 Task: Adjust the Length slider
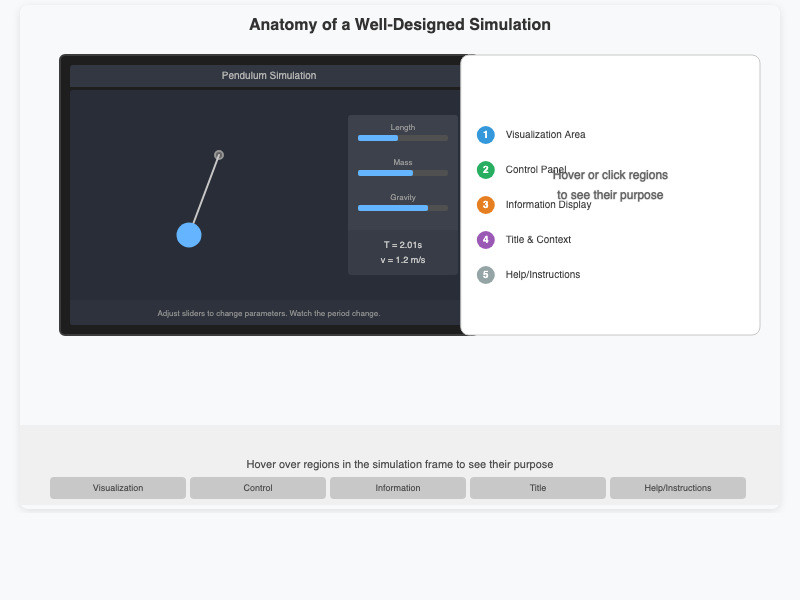pyautogui.click(x=403, y=138)
